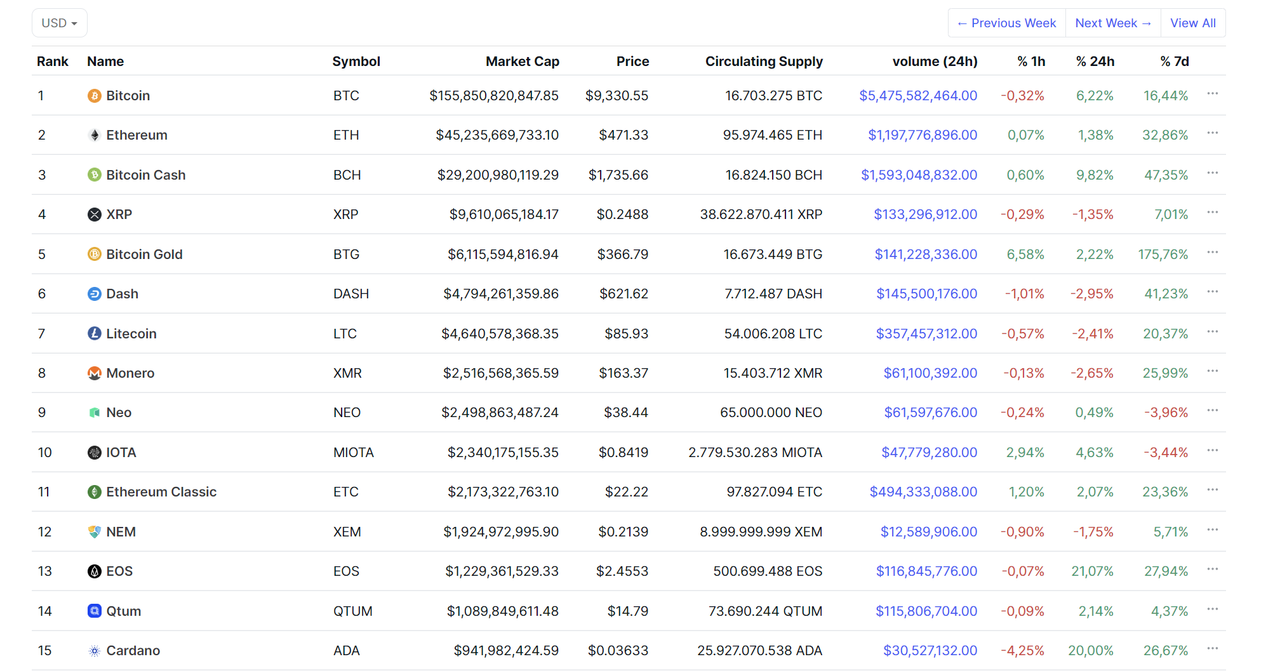1280x671 pixels.
Task: Open Qtum's volume link $115,806,704.00
Action: [x=926, y=611]
